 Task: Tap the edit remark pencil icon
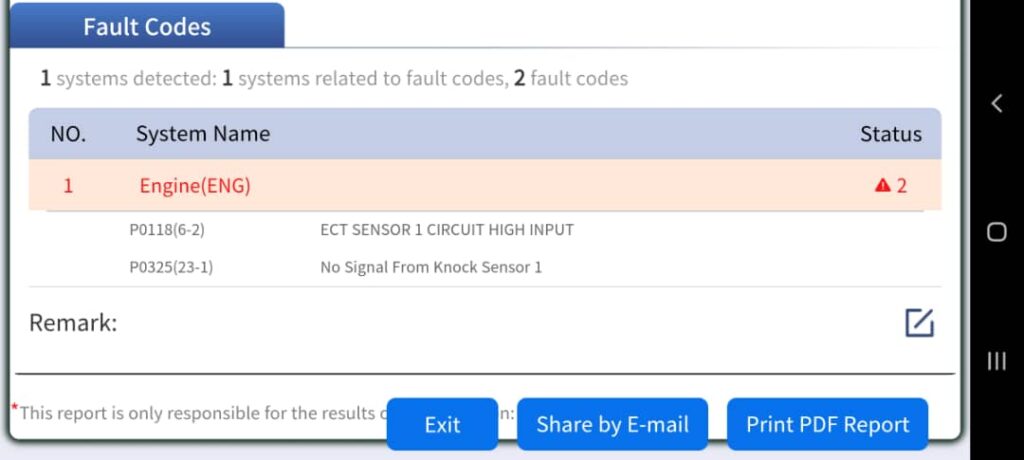coord(918,323)
